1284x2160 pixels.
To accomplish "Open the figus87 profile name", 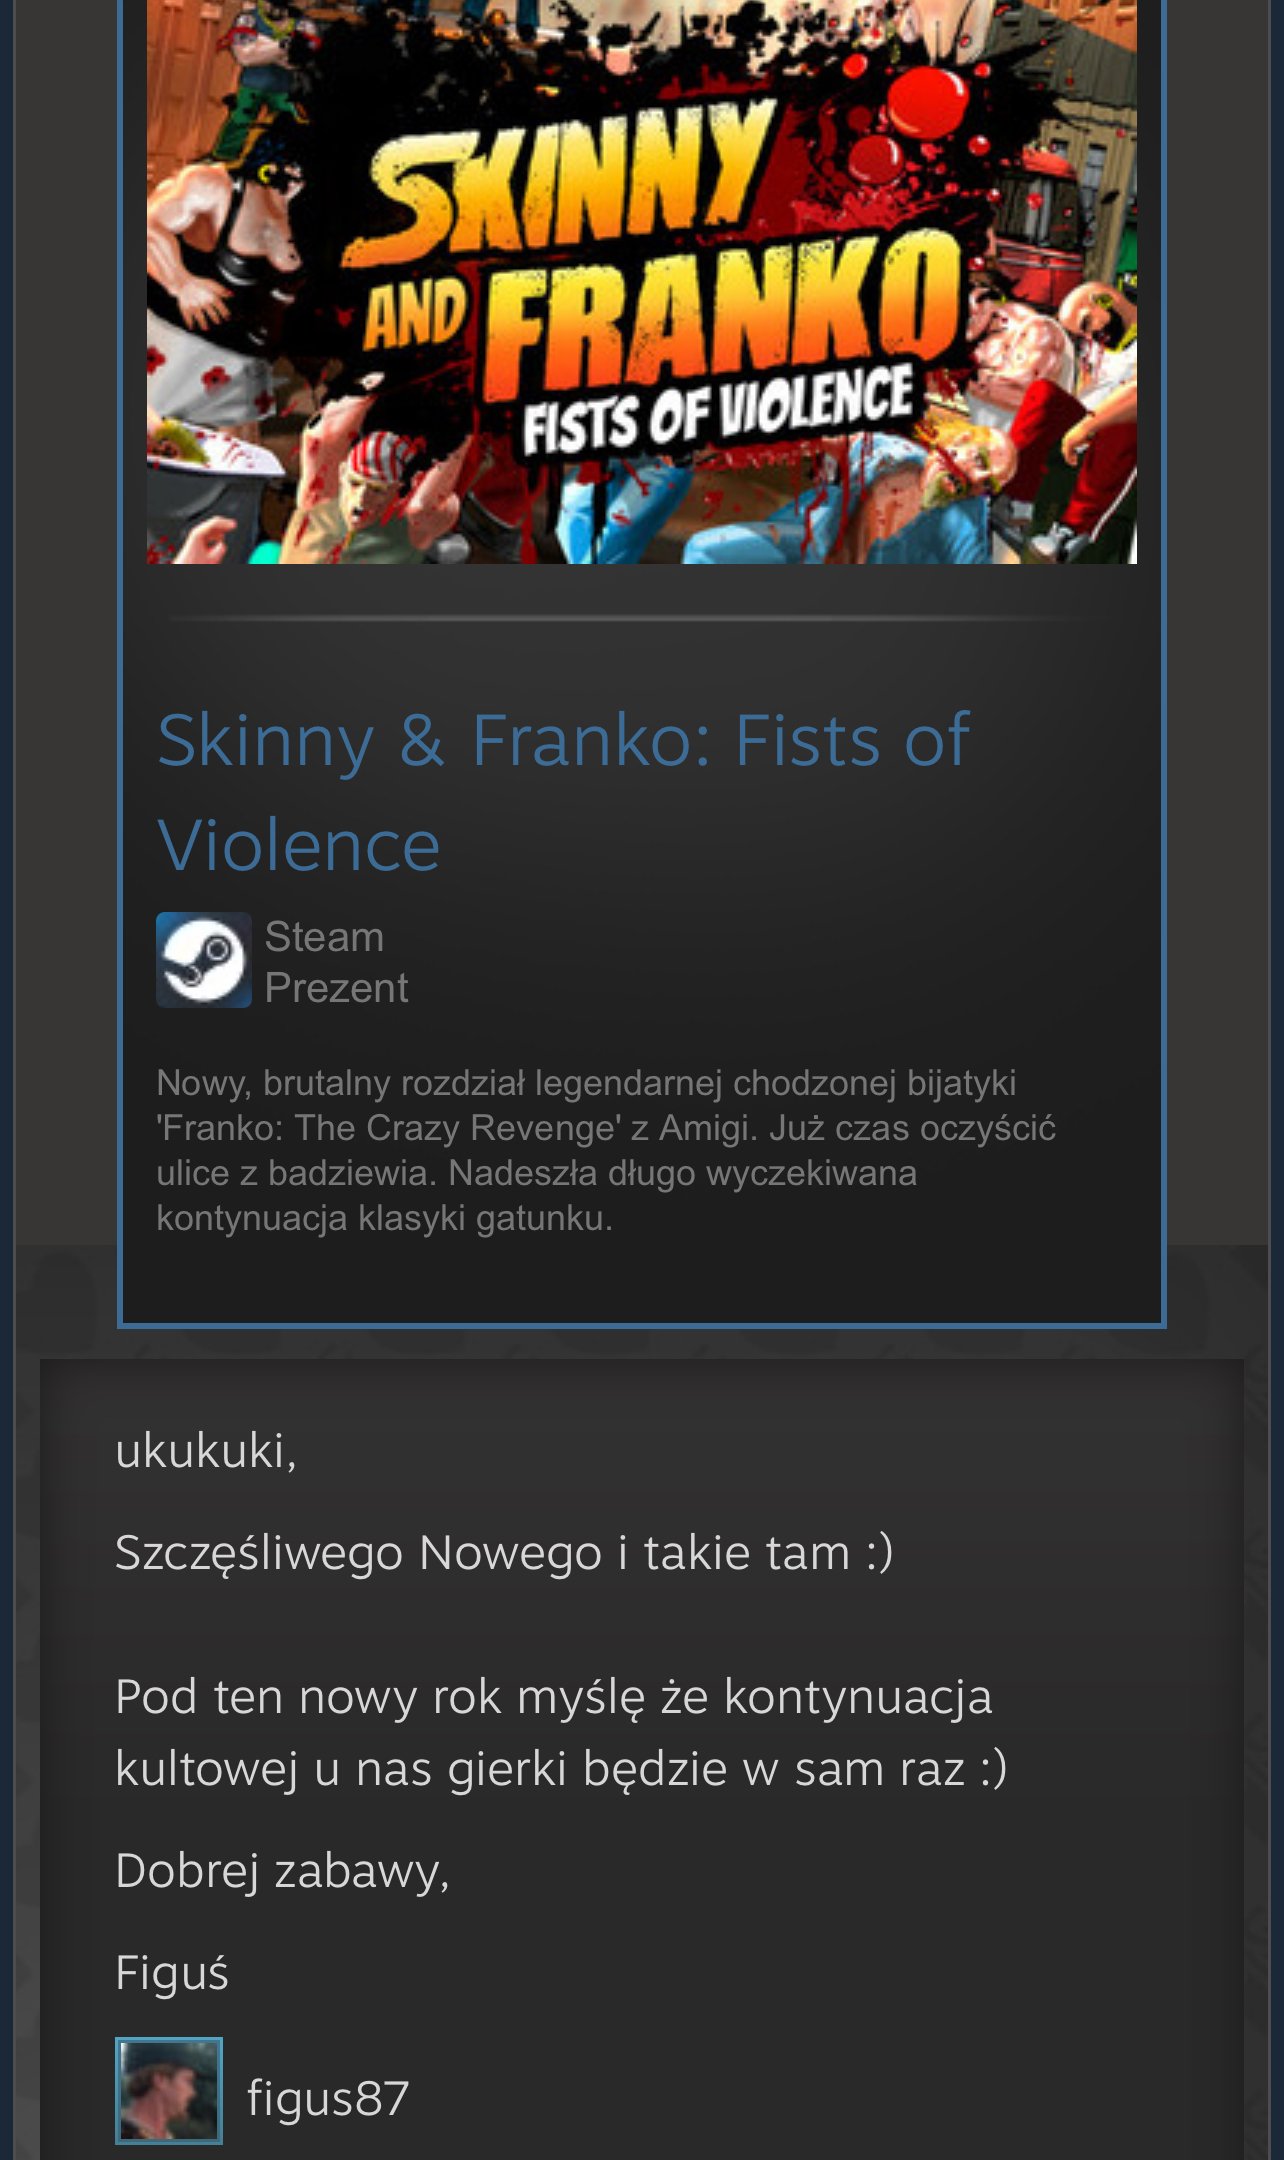I will 328,2098.
